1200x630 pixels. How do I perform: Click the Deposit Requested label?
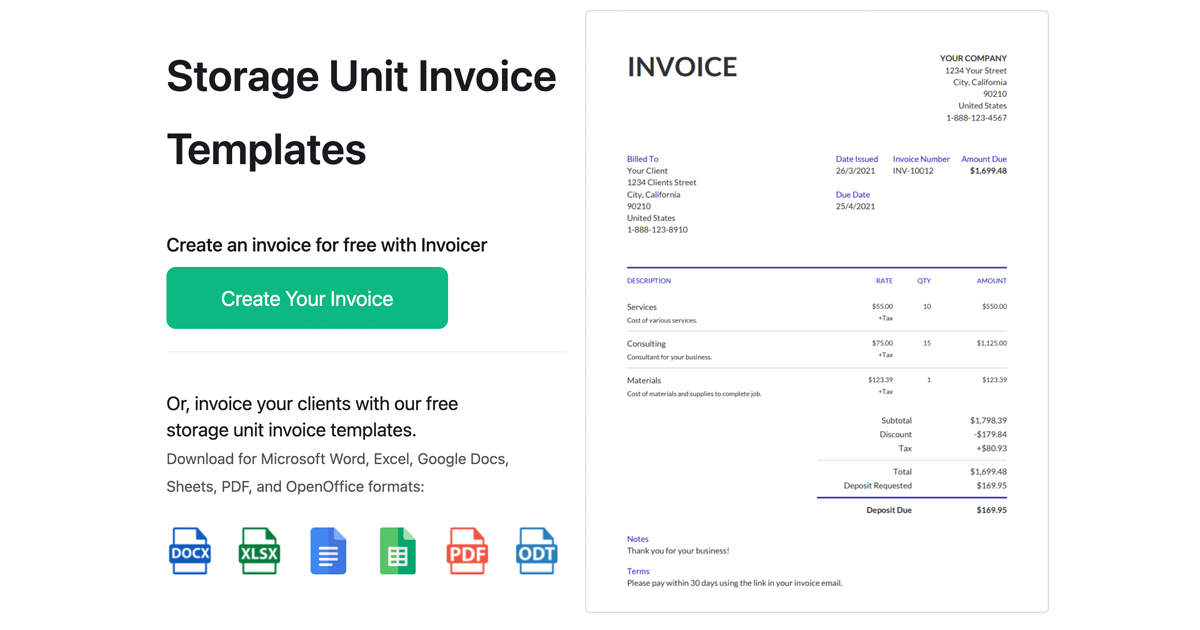878,486
